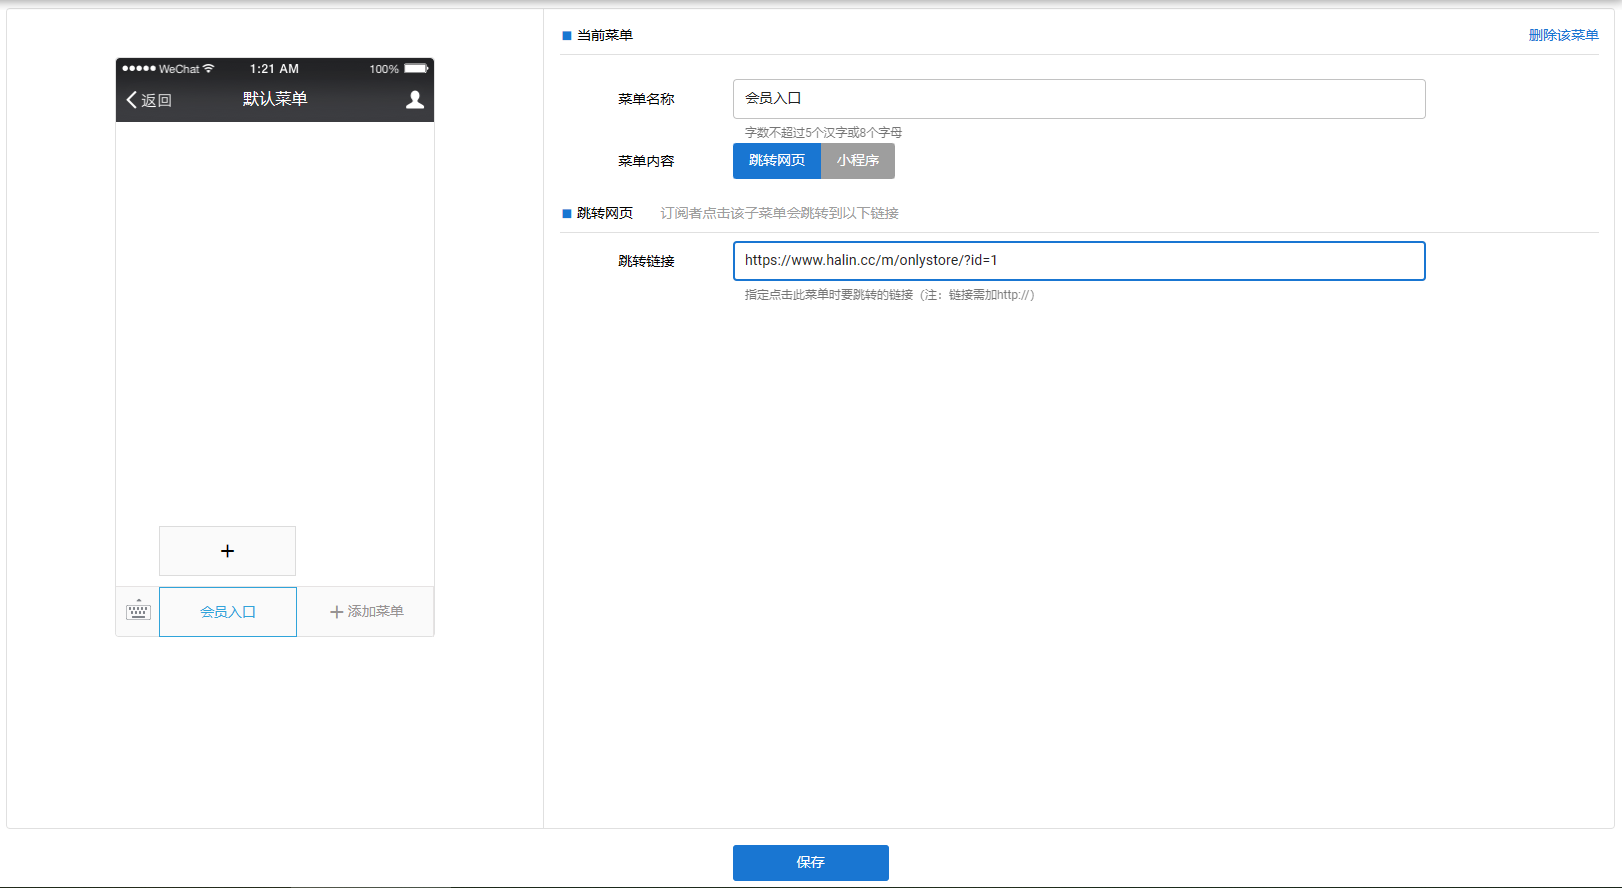
Task: Focus the 跳转链接 URL input field
Action: pyautogui.click(x=1079, y=261)
